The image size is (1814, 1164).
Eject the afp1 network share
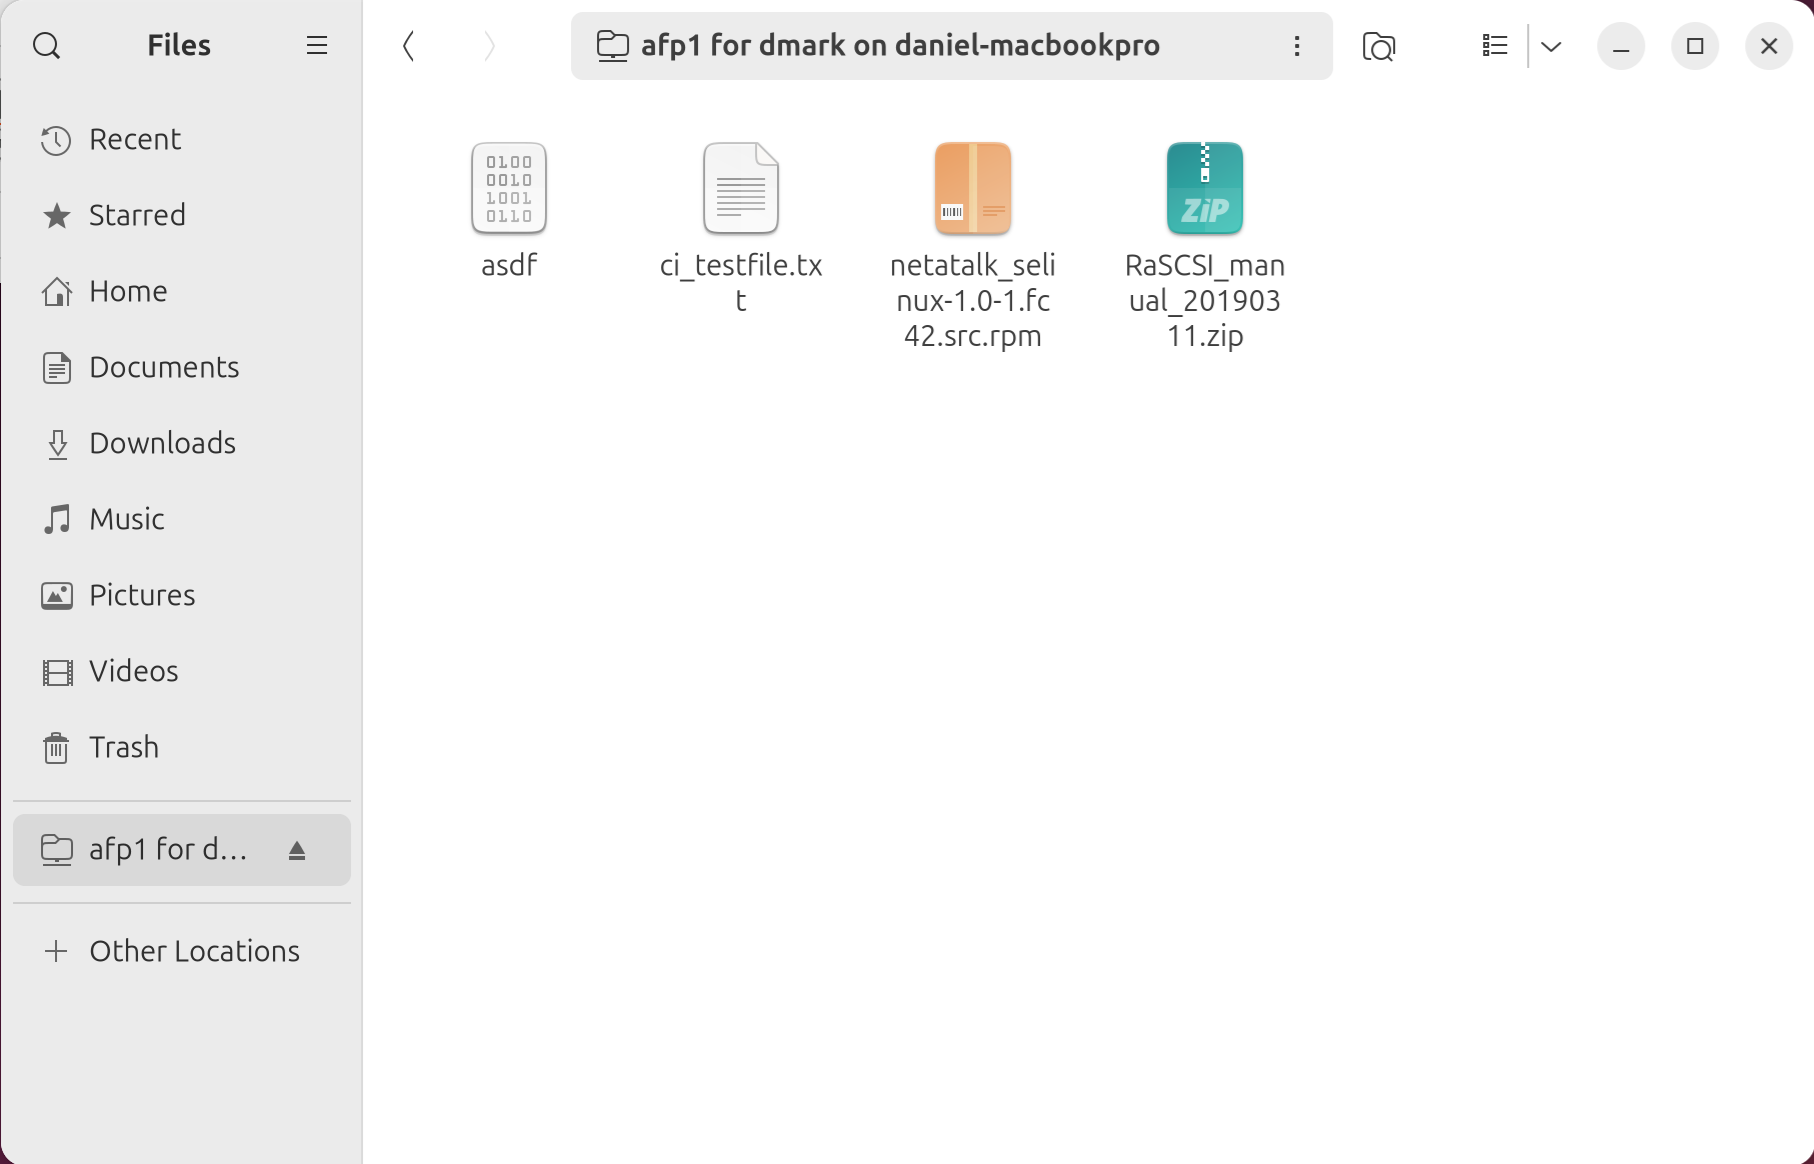(297, 849)
